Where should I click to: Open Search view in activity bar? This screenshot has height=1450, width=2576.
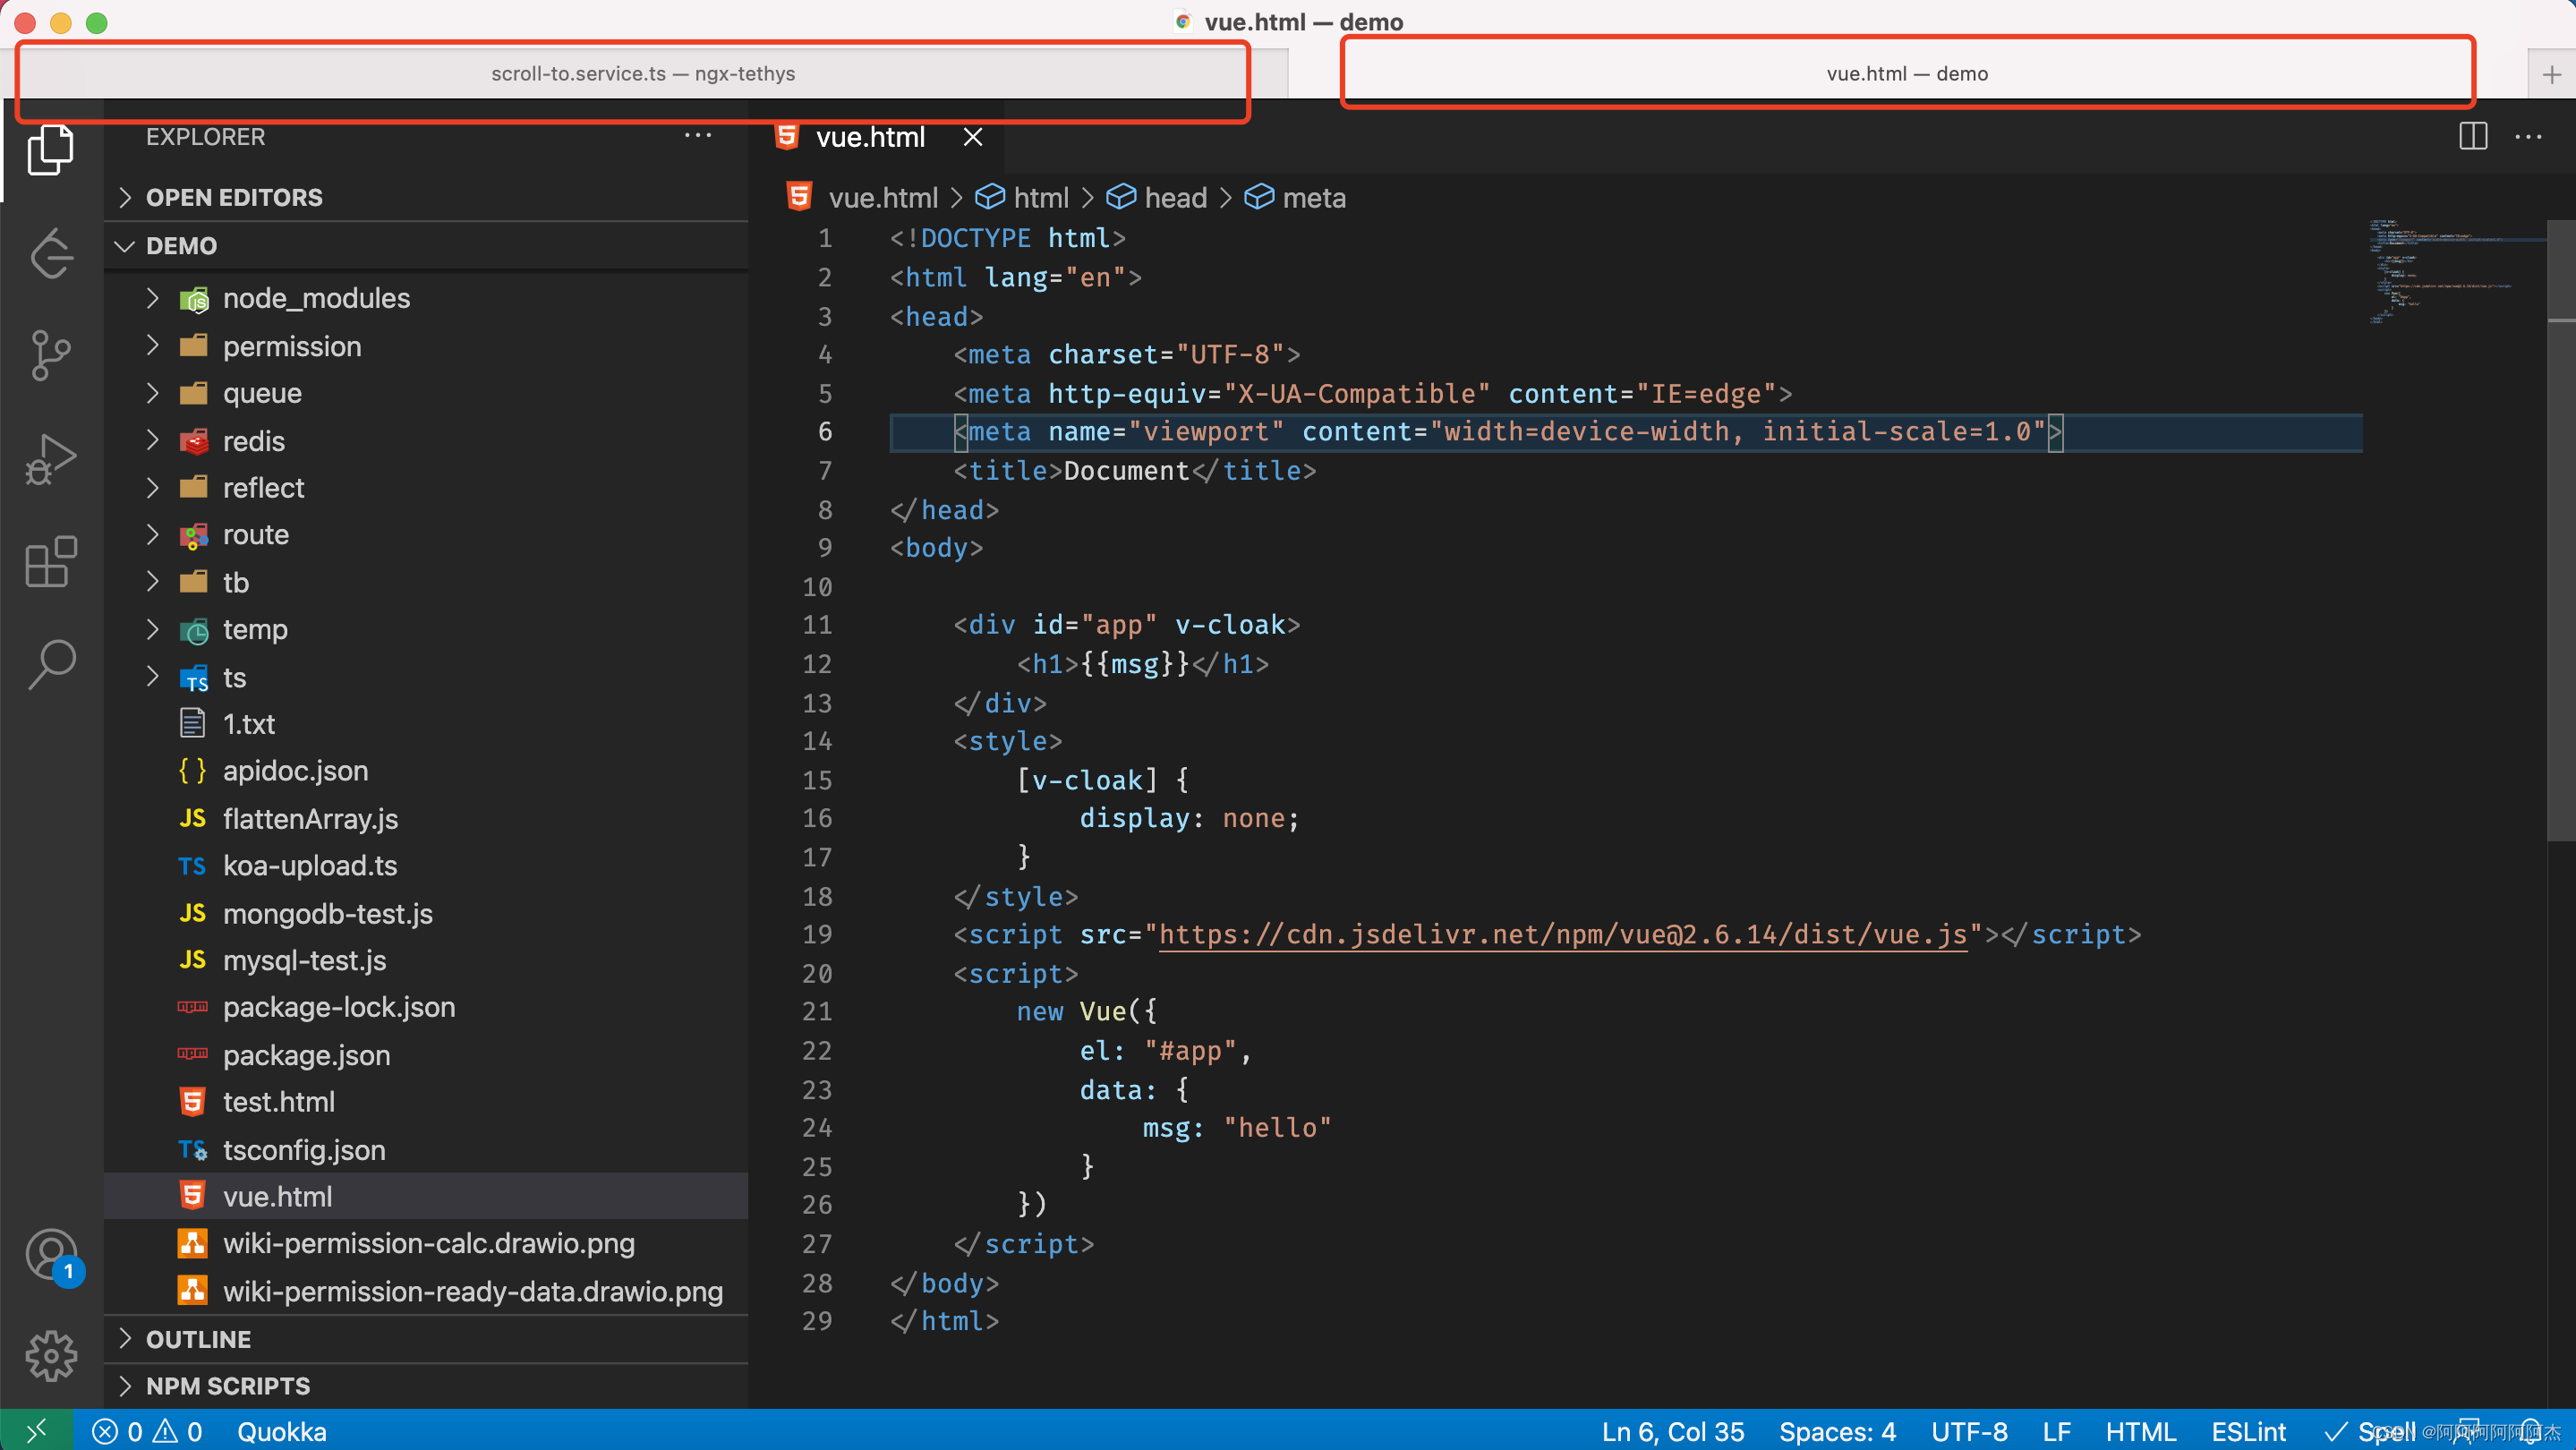51,664
